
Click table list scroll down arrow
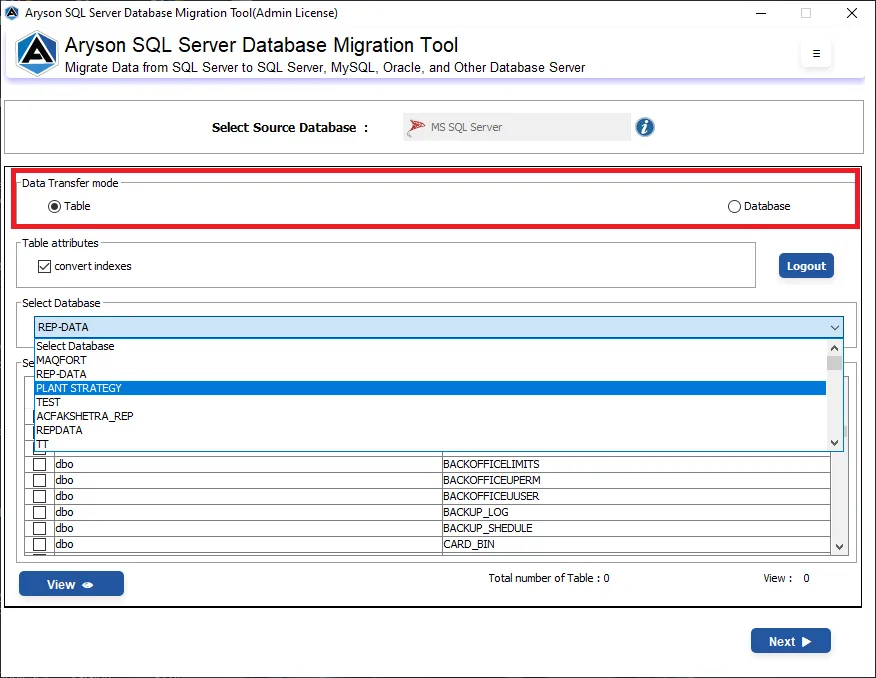pos(839,547)
